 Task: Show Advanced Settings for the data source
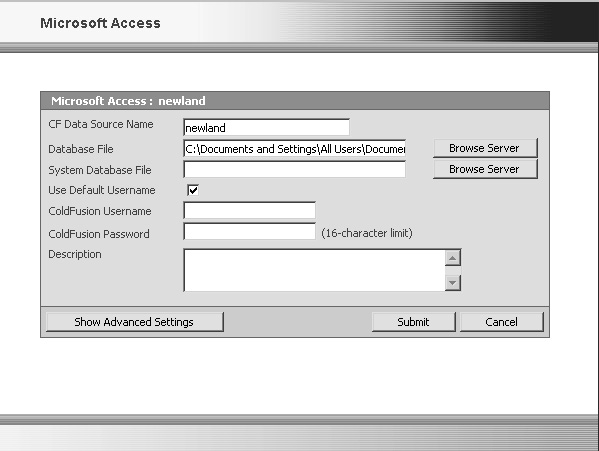(134, 322)
